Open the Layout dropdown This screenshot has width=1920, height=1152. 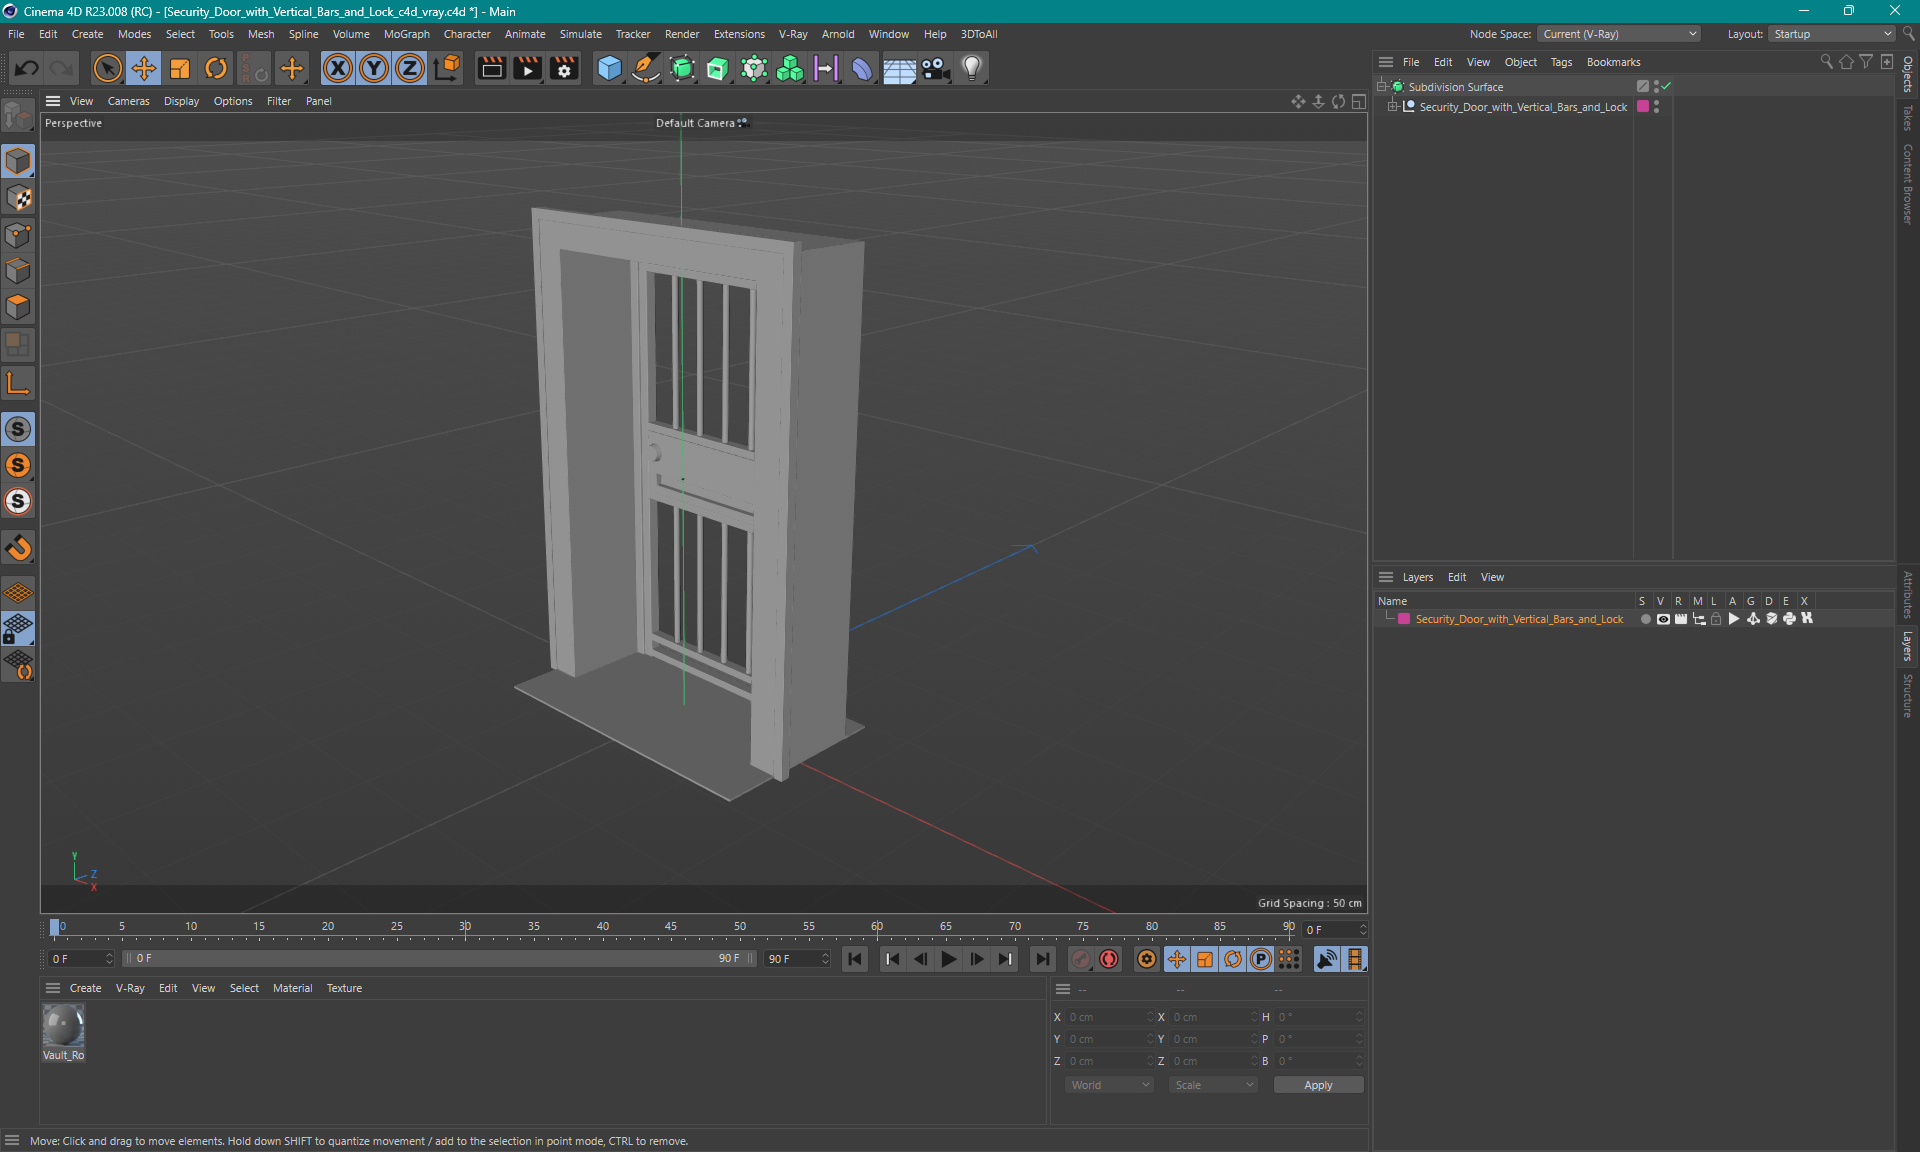click(1832, 34)
